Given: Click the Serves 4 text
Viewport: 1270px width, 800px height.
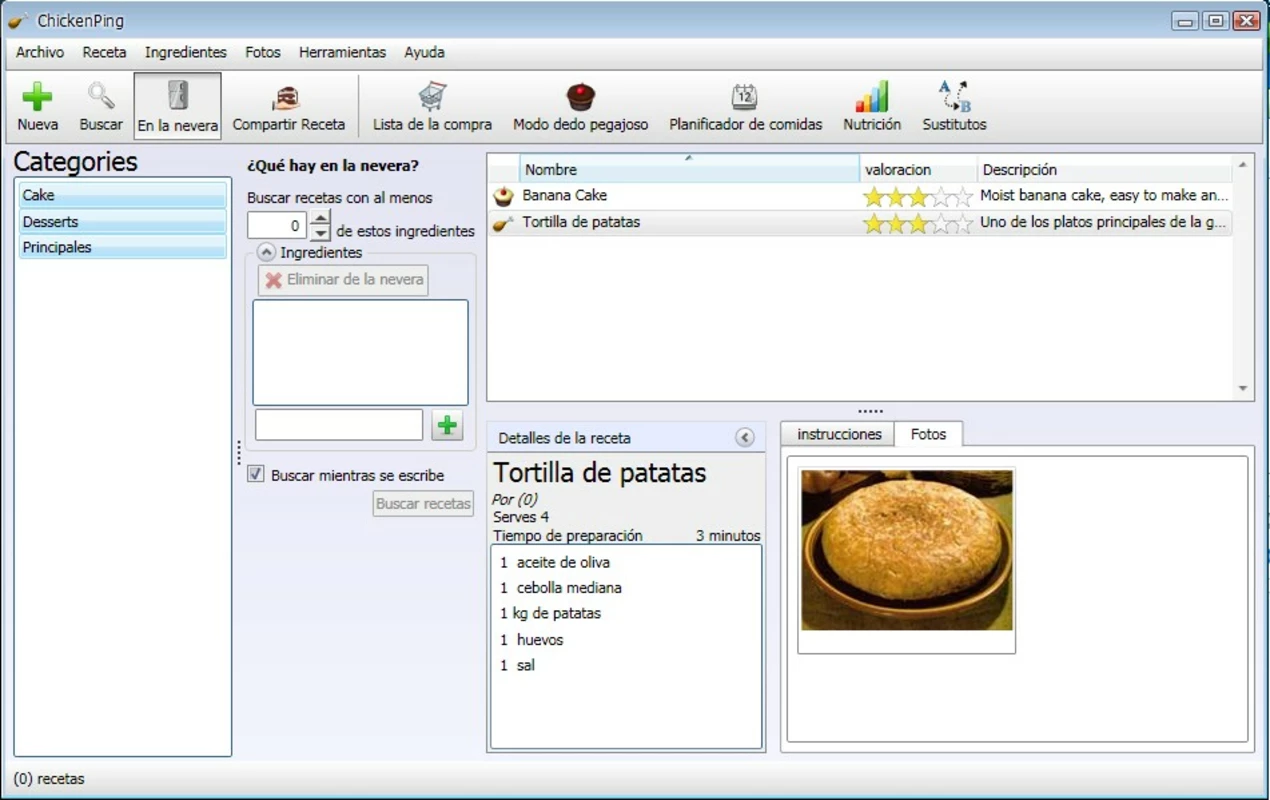Looking at the screenshot, I should (x=521, y=517).
